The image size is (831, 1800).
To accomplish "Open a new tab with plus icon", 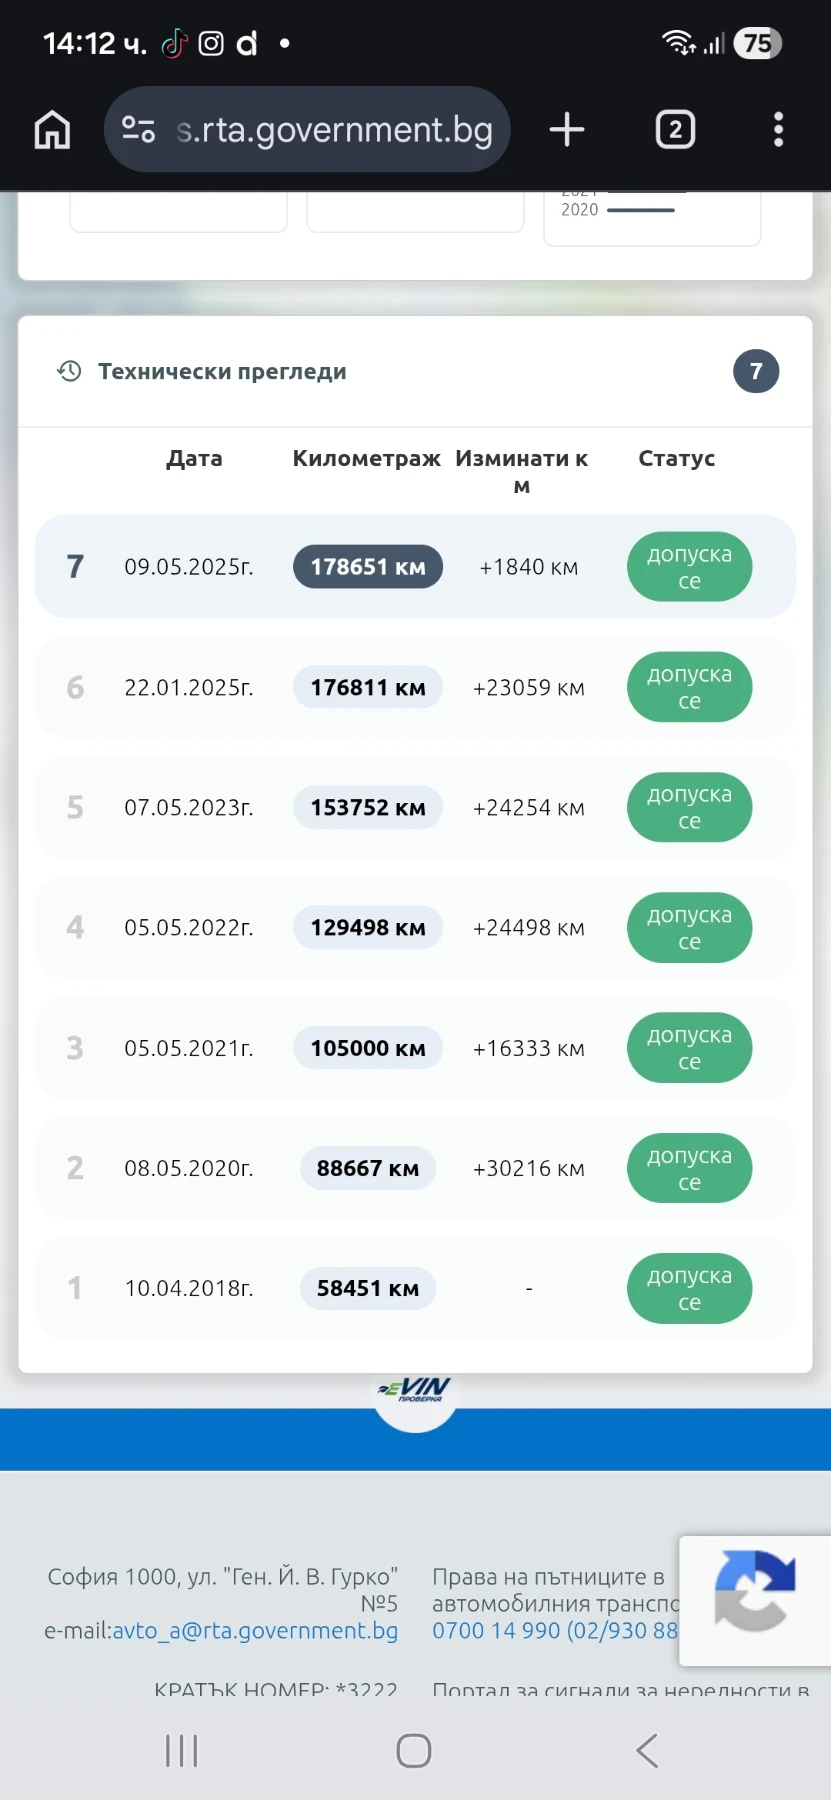I will 567,130.
